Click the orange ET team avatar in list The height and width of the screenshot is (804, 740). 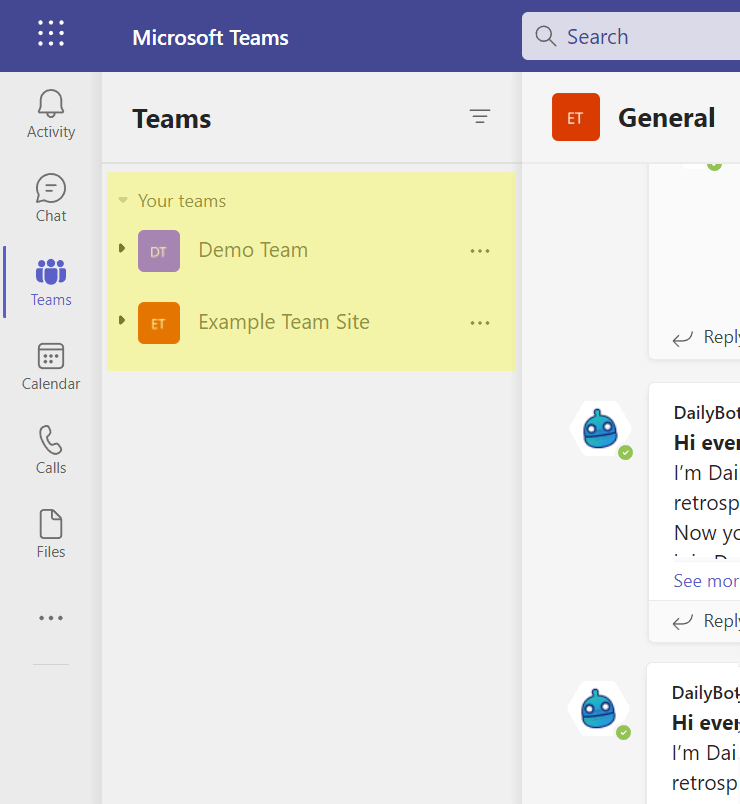click(x=159, y=323)
